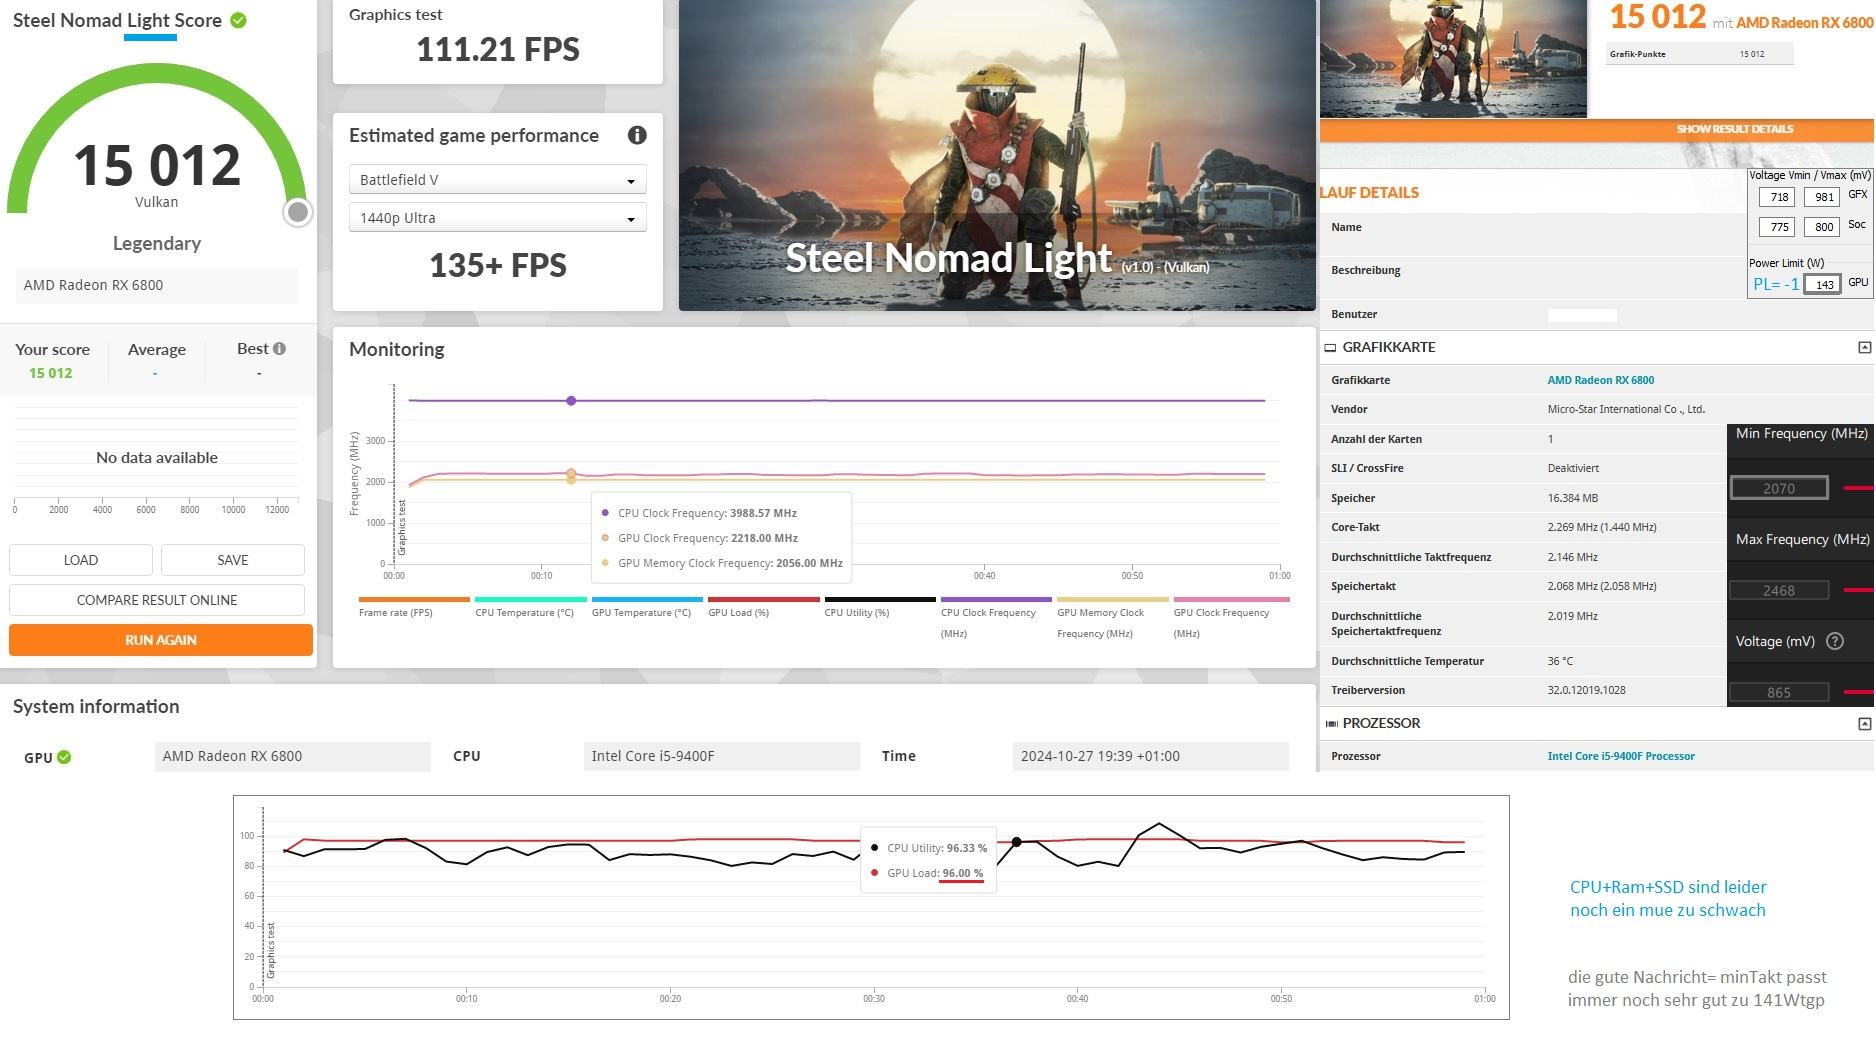
Task: Click the 135+ FPS estimated value
Action: [498, 265]
